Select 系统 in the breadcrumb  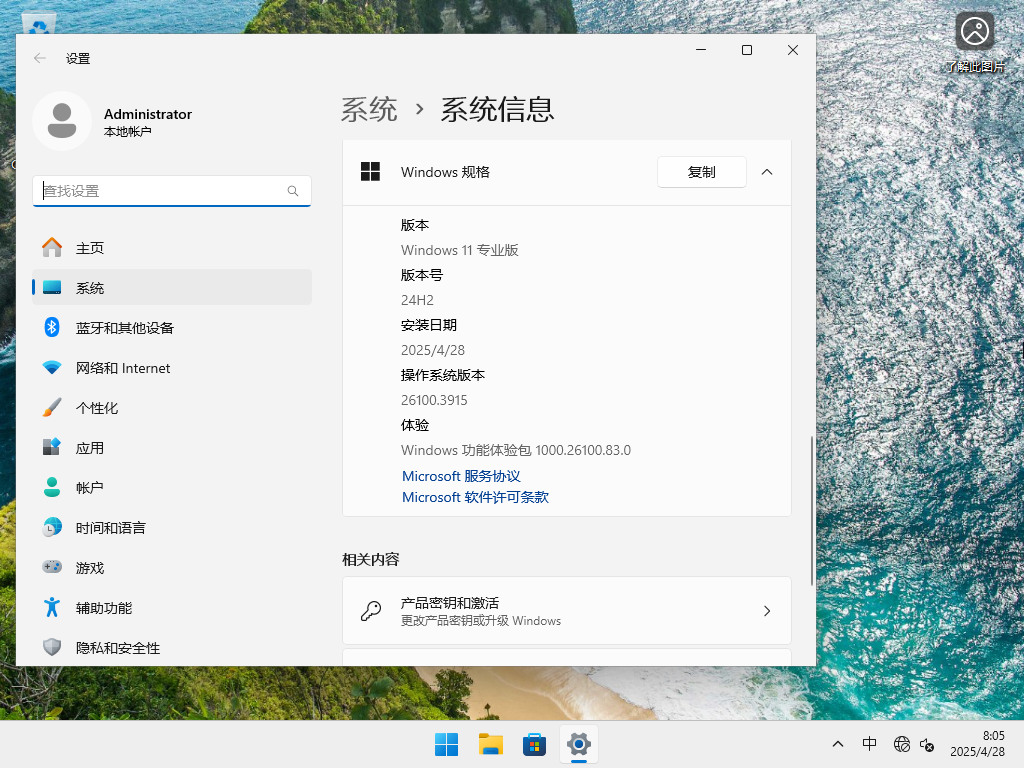pos(369,110)
